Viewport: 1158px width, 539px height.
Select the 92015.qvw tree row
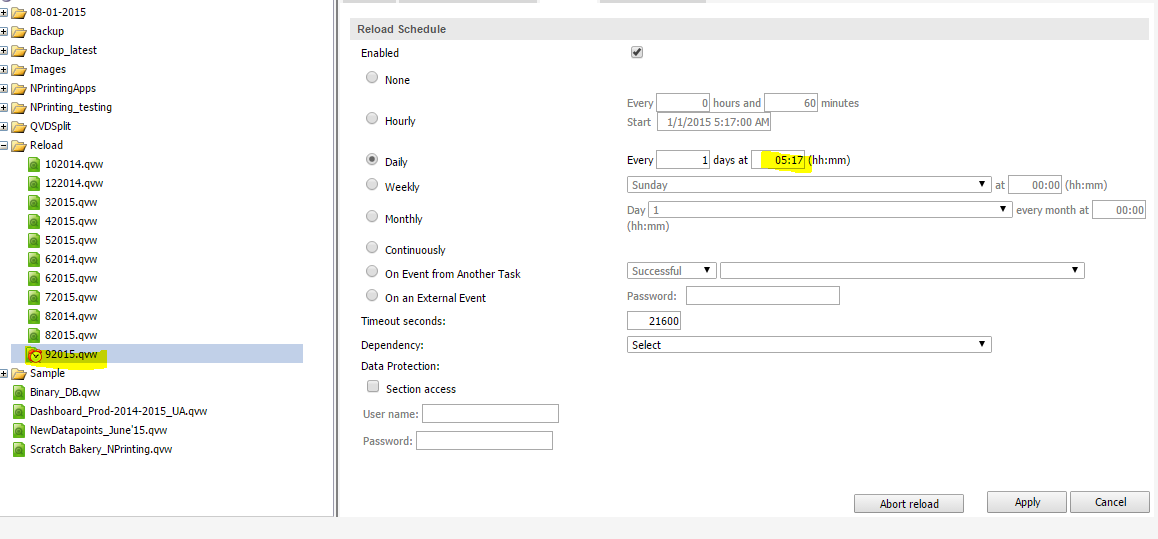click(157, 354)
